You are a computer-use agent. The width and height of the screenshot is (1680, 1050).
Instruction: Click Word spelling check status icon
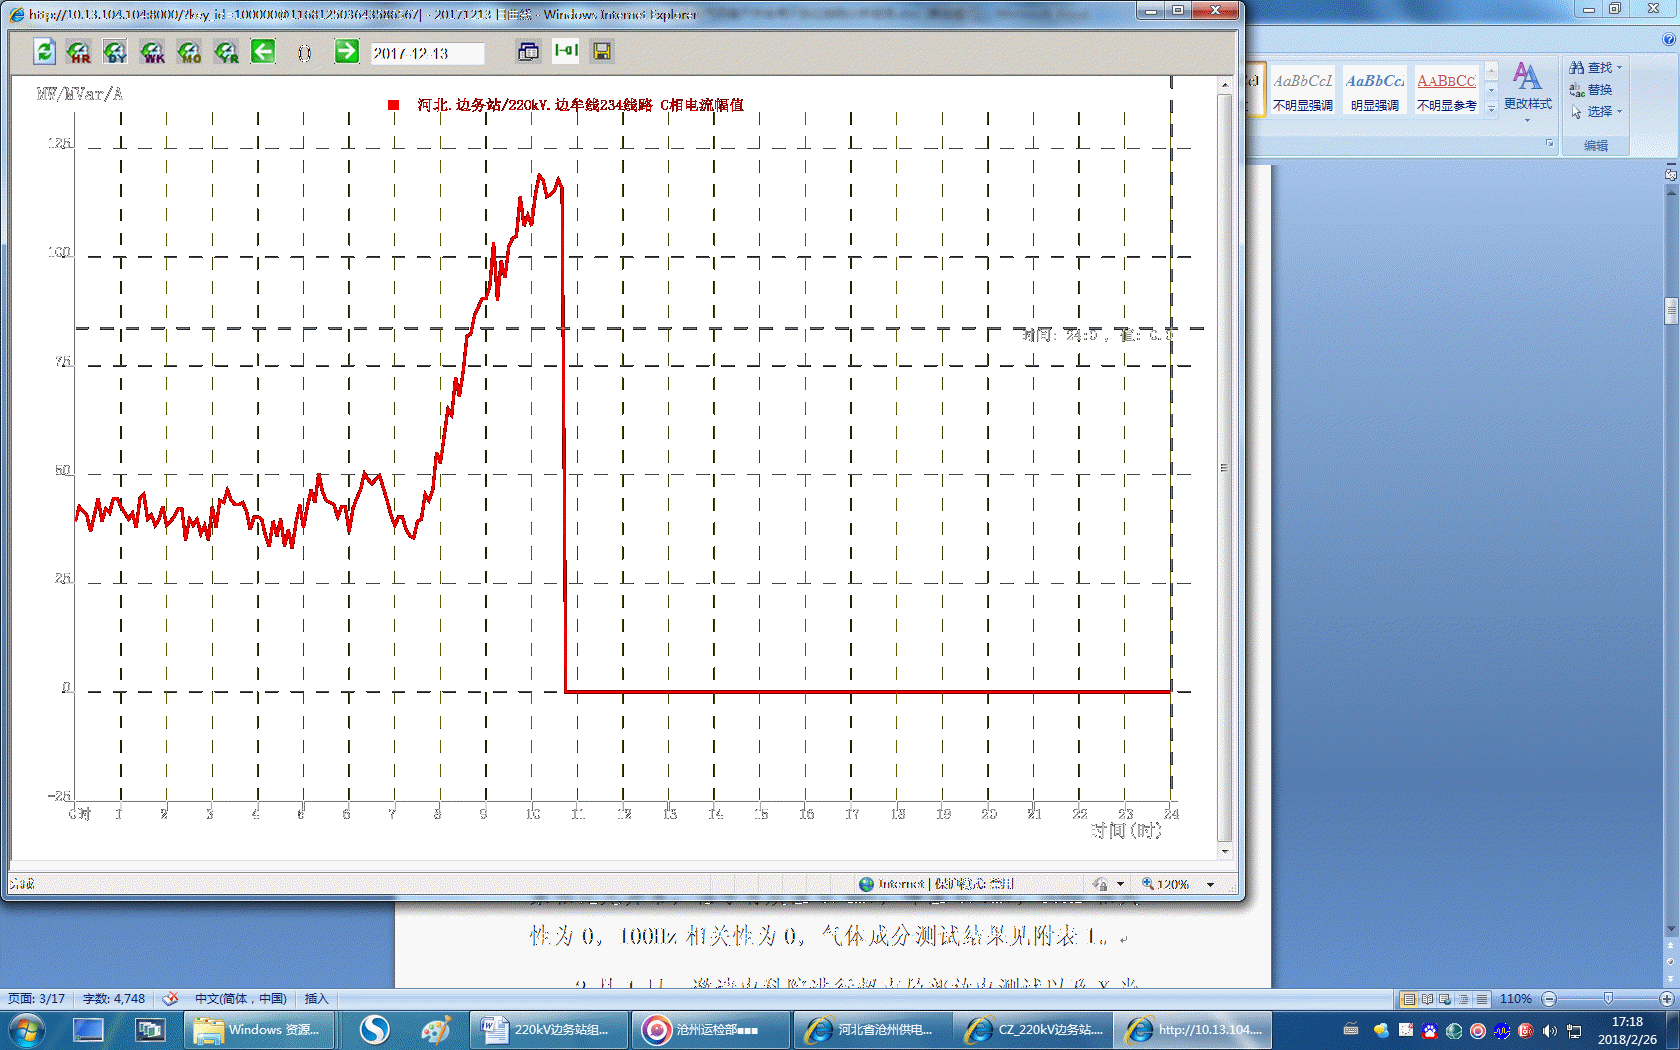170,999
